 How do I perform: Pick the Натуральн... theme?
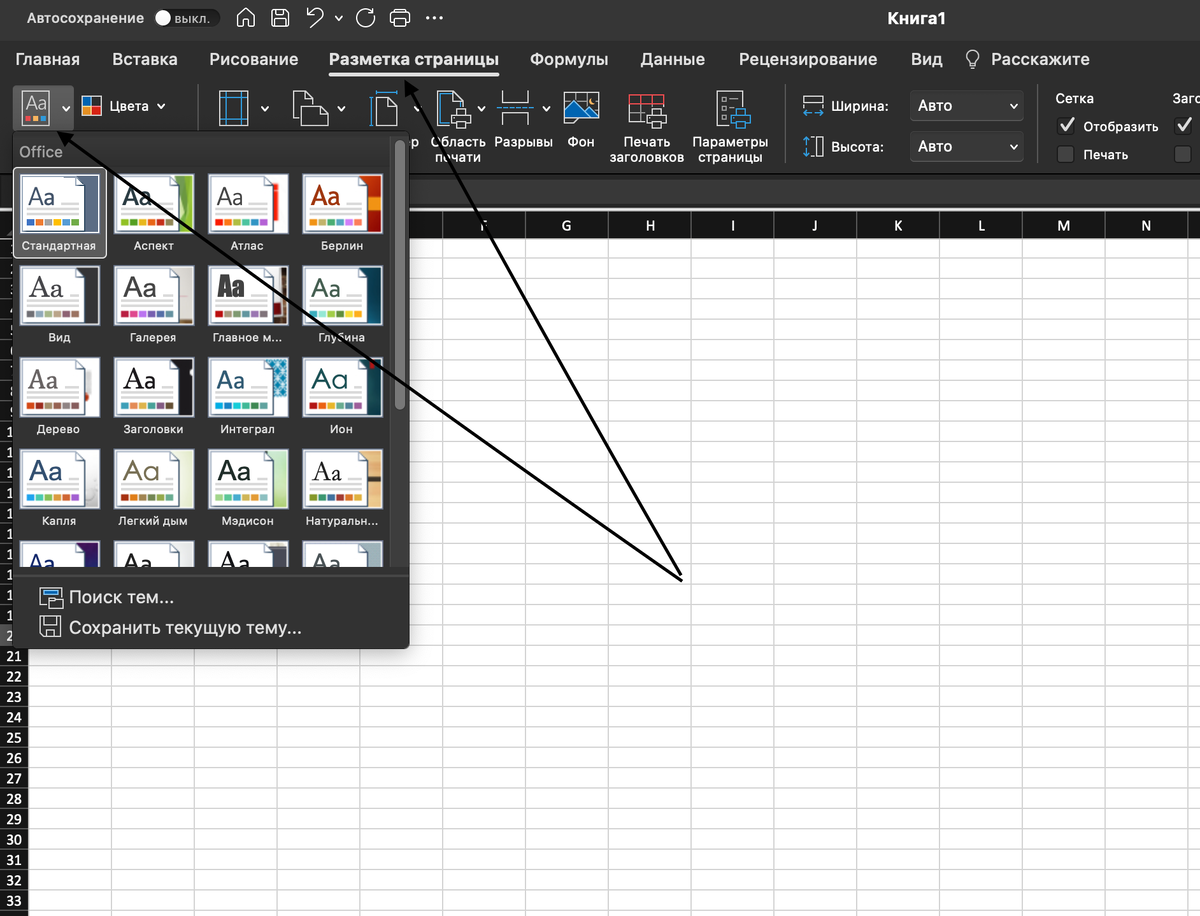click(x=341, y=489)
